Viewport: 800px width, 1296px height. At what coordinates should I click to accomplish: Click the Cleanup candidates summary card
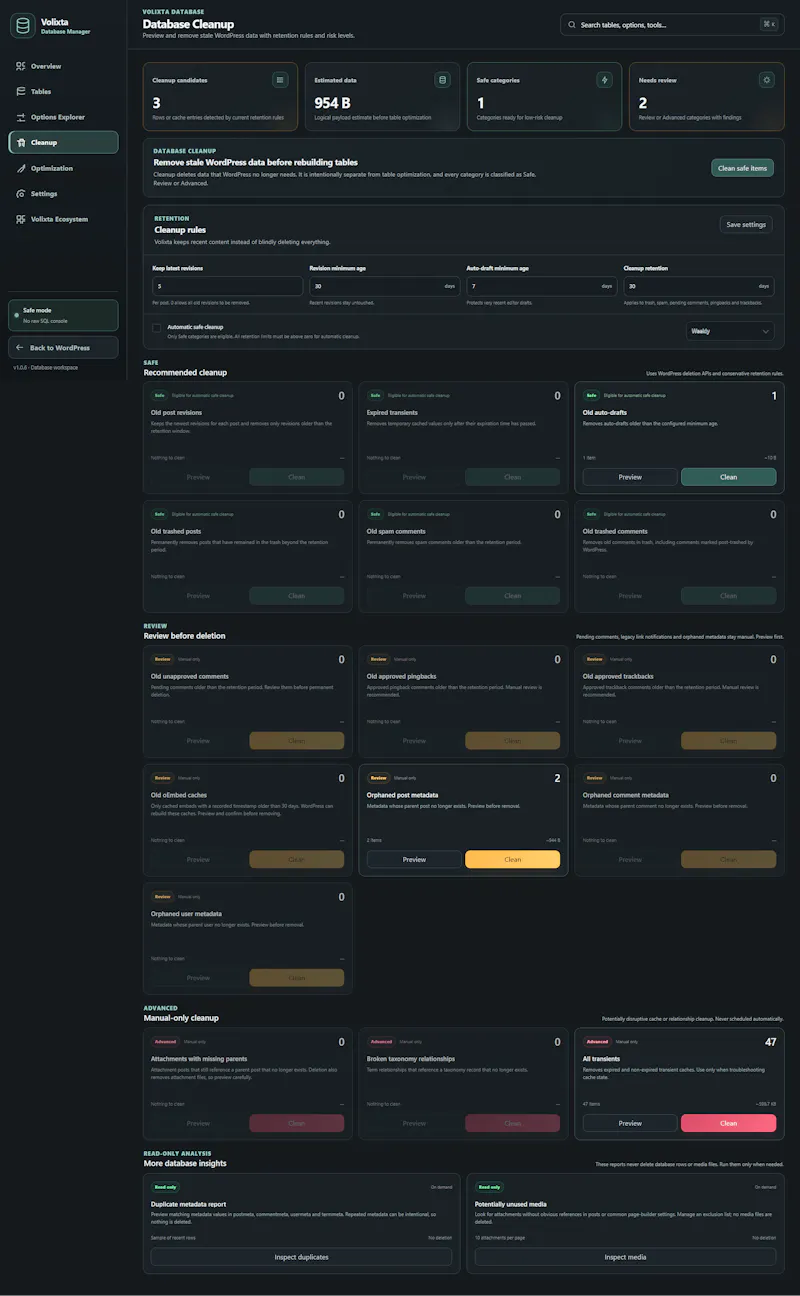(220, 97)
